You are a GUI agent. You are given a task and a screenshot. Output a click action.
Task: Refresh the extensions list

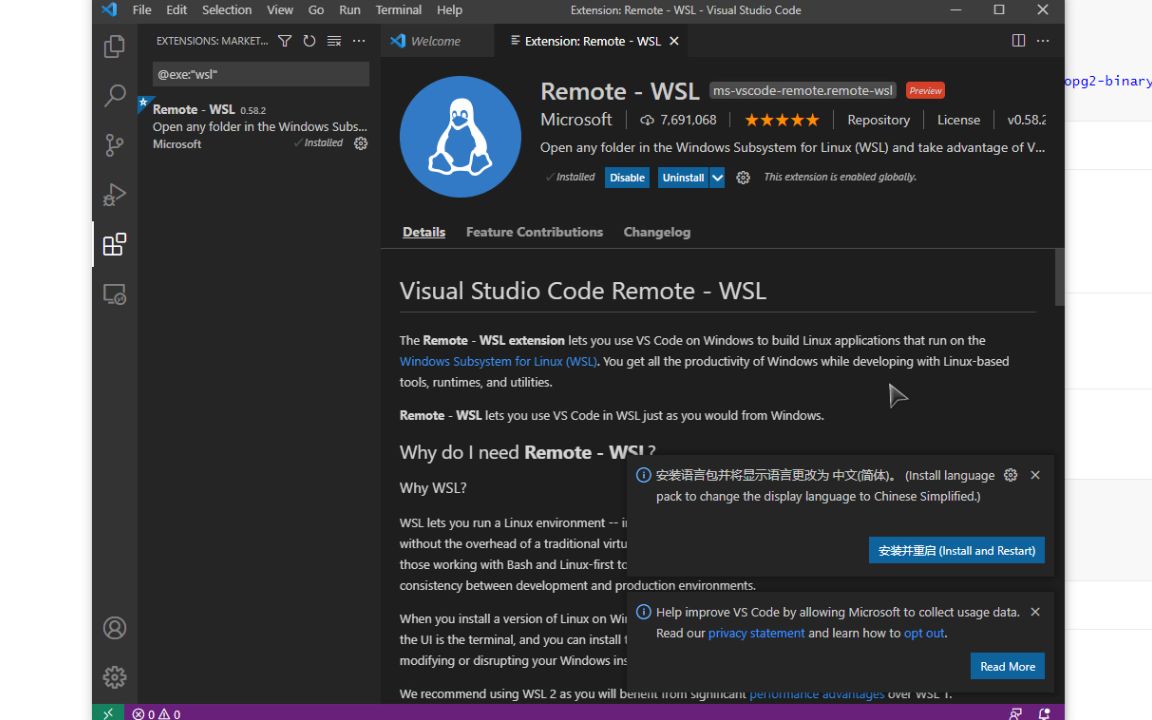(309, 41)
